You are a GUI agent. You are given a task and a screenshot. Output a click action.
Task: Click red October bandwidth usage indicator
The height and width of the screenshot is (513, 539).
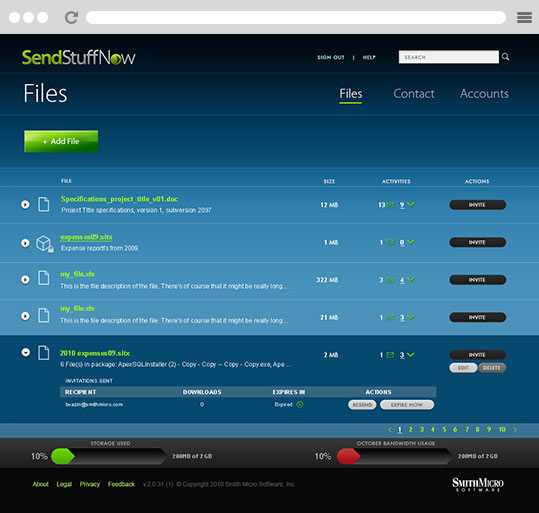[x=349, y=456]
